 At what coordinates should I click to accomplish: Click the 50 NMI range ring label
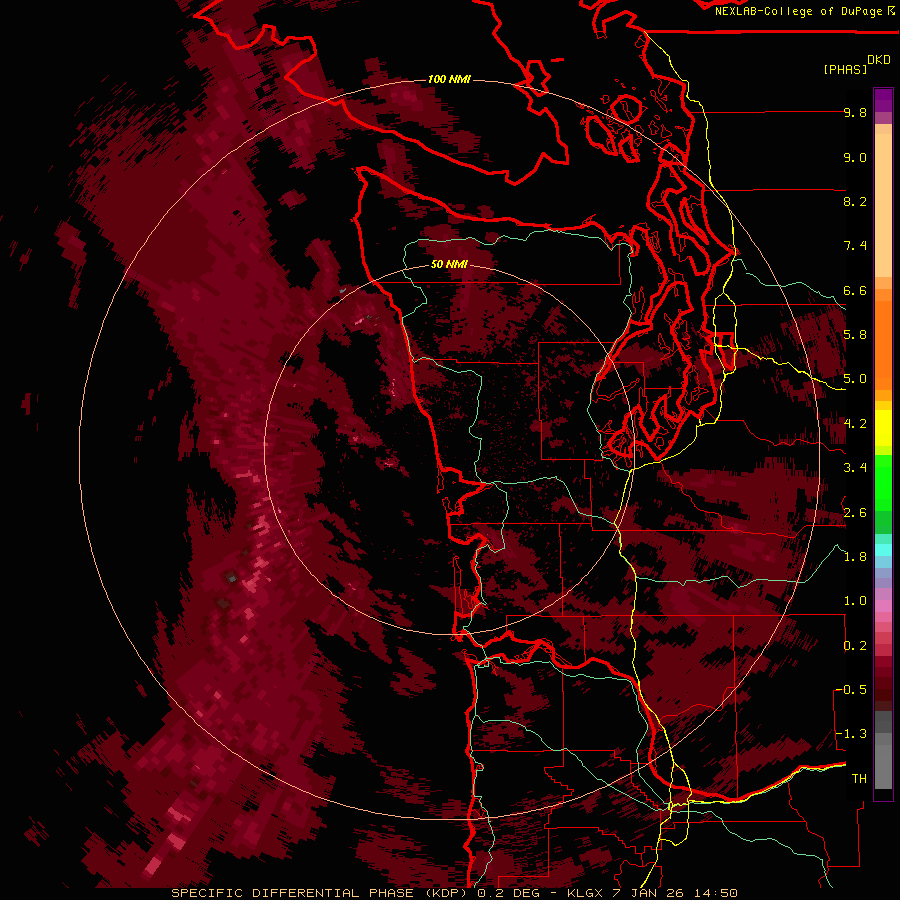[449, 264]
